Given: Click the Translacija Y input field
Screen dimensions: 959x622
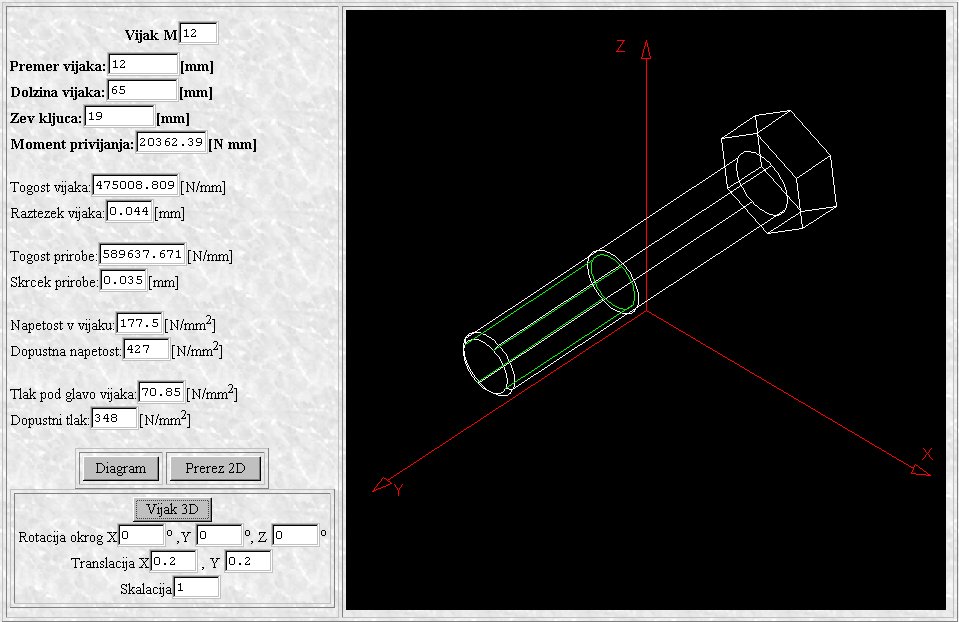Looking at the screenshot, I should [248, 561].
